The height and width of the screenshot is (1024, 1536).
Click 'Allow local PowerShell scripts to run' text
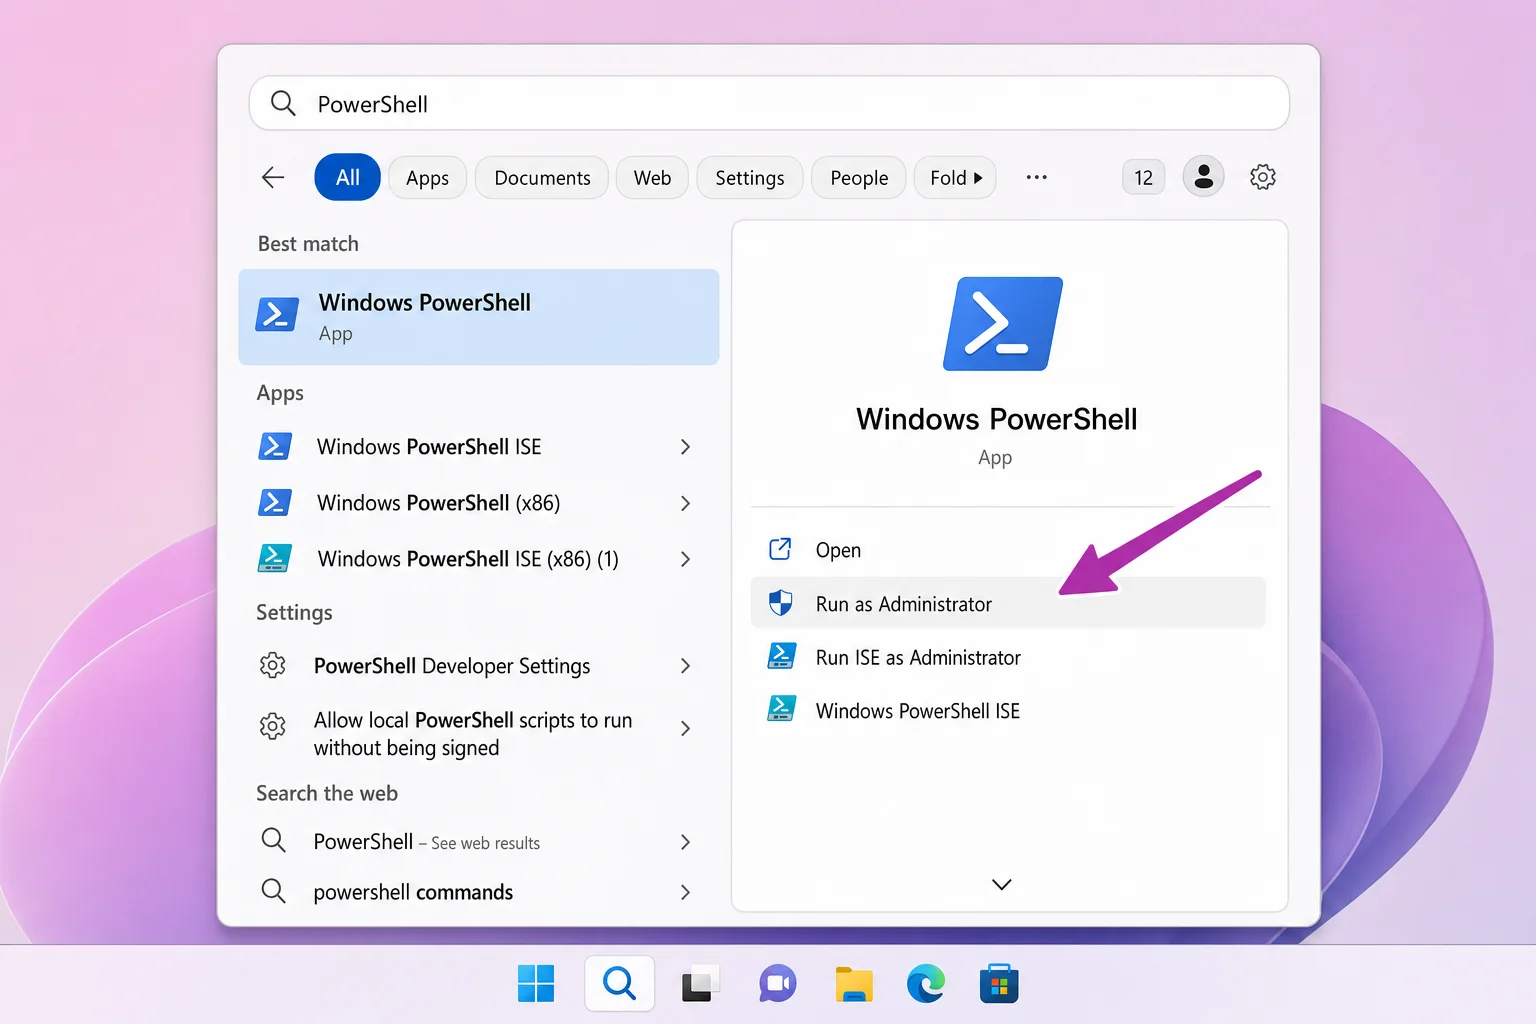coord(473,720)
